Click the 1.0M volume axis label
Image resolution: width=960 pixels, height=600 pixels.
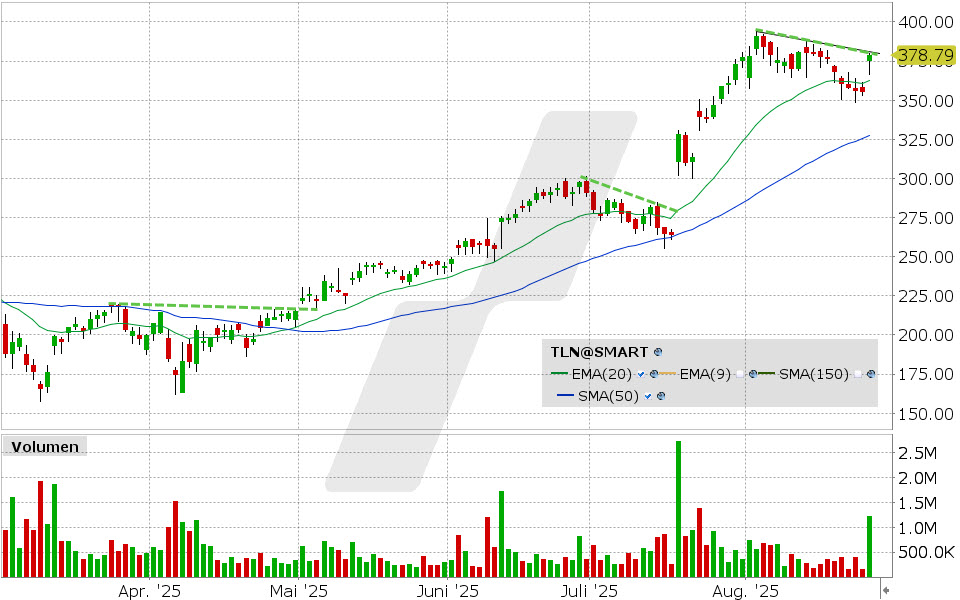tap(917, 528)
